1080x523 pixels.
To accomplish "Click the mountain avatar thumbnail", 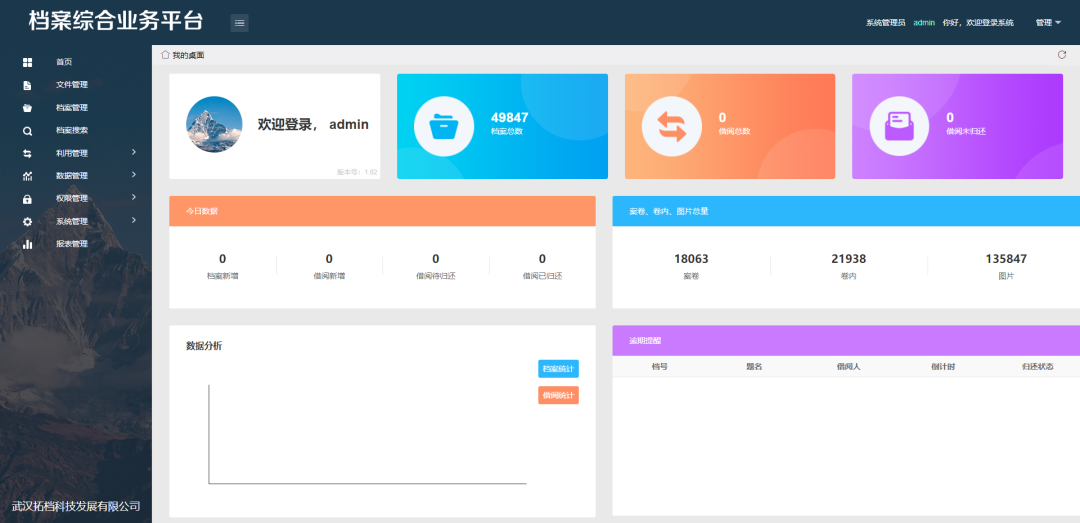I will [x=214, y=124].
